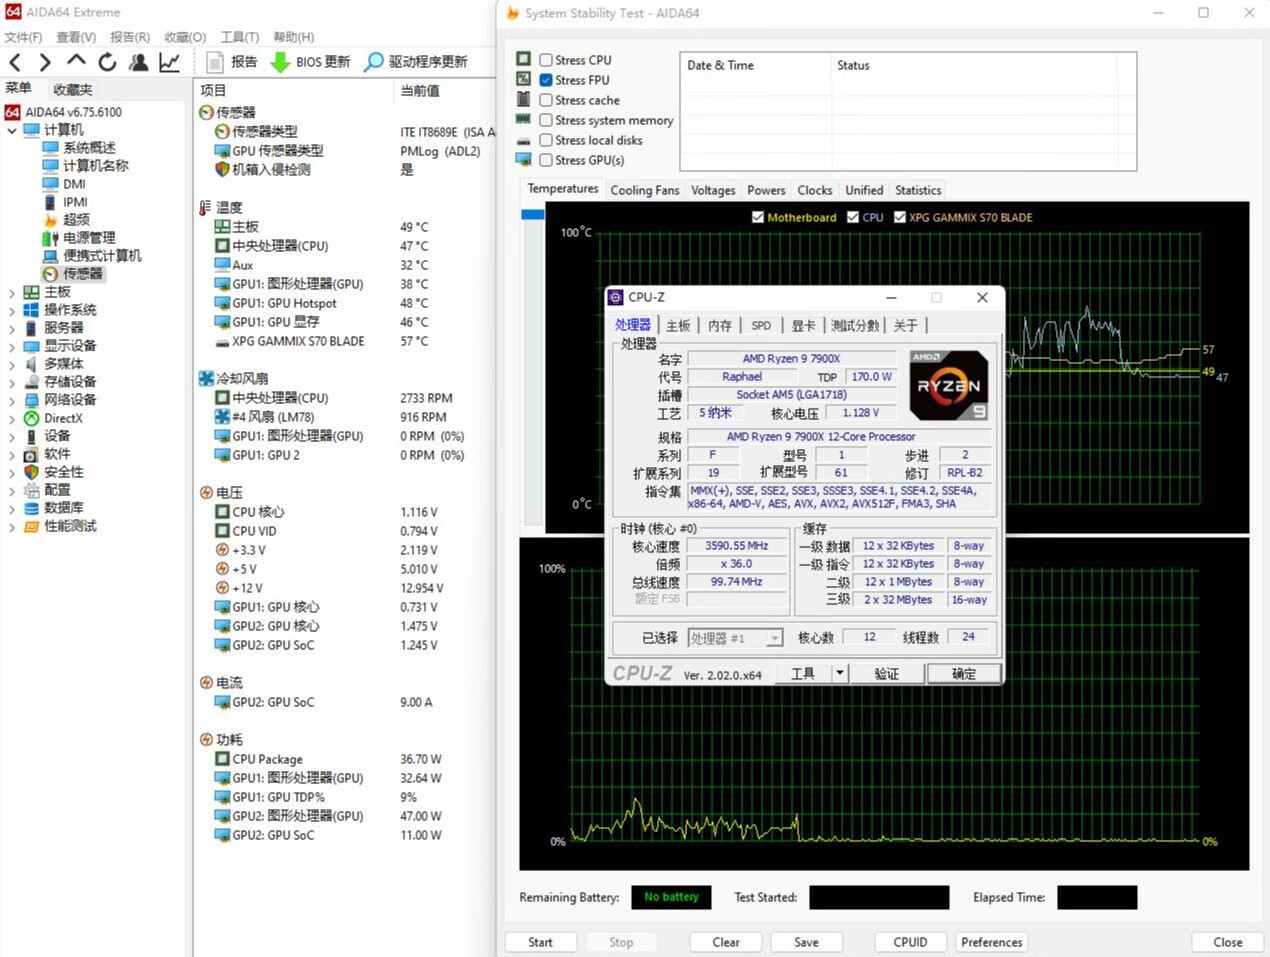This screenshot has height=957, width=1270.
Task: Click the Stress system memory icon
Action: coord(523,119)
